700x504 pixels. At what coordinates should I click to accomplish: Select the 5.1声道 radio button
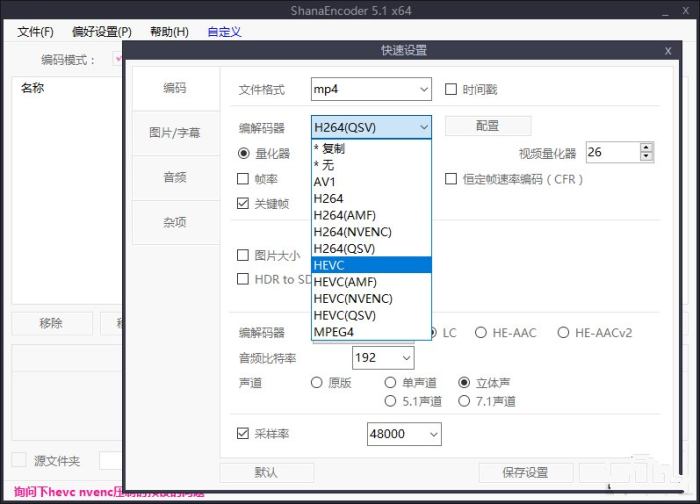tap(390, 401)
